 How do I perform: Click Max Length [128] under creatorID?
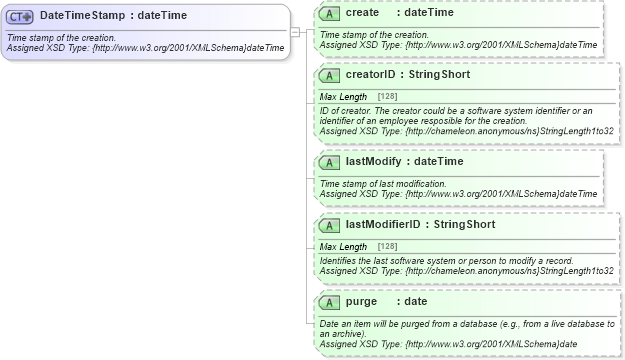358,96
